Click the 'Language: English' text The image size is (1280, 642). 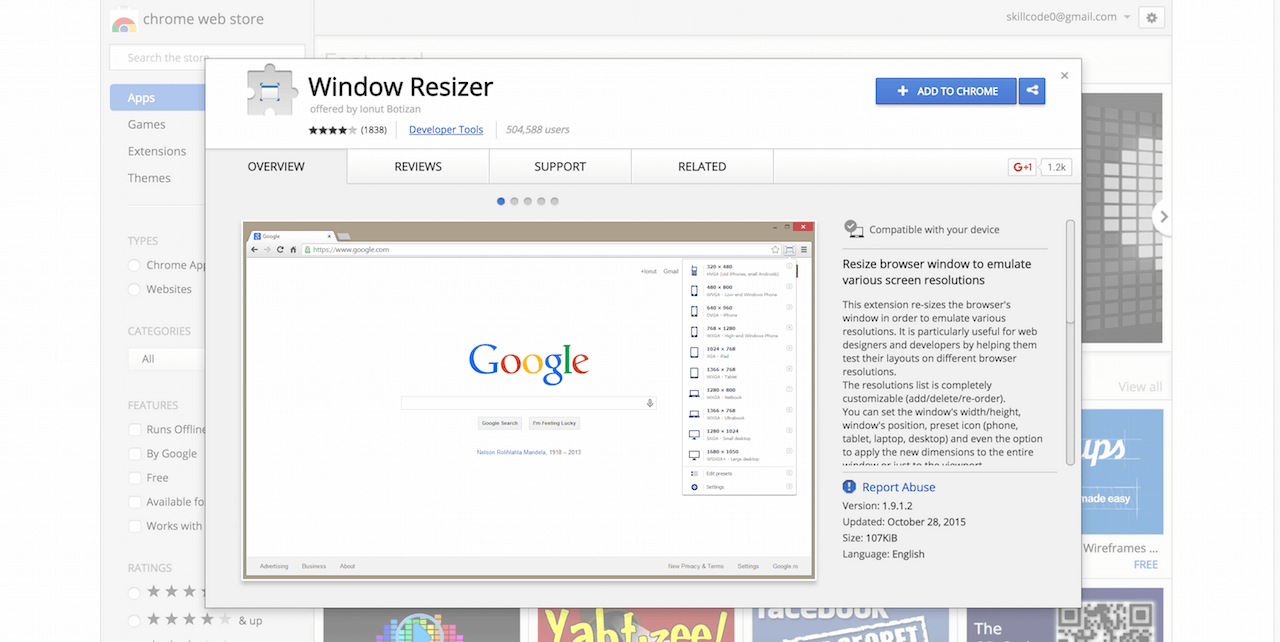click(883, 554)
